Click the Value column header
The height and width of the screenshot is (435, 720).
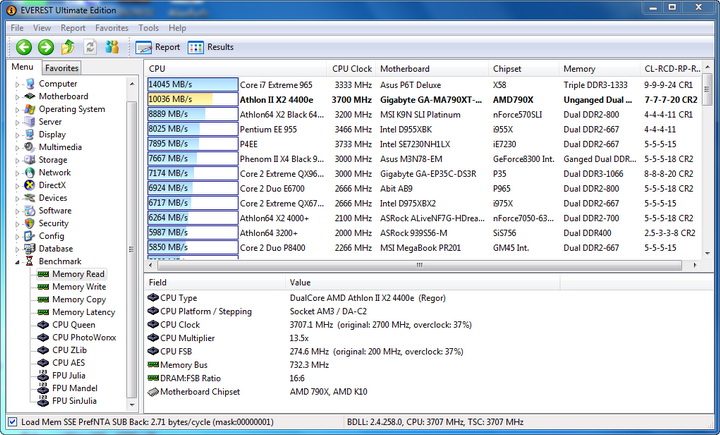[x=422, y=282]
